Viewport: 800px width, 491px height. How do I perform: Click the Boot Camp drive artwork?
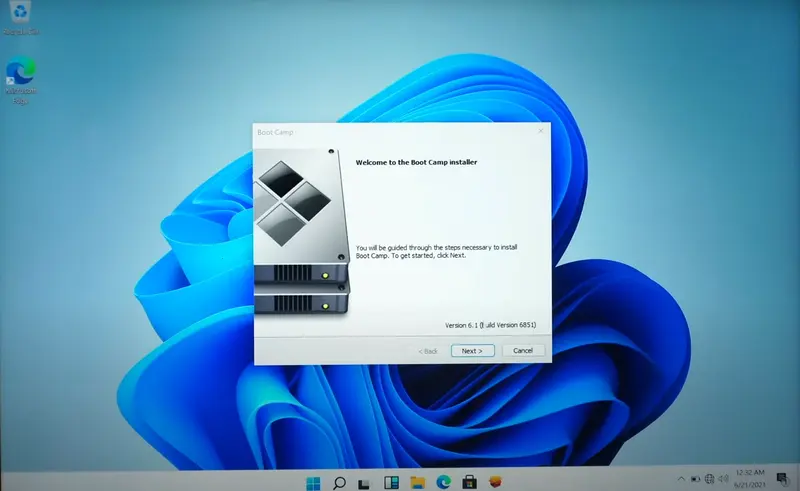[x=302, y=232]
